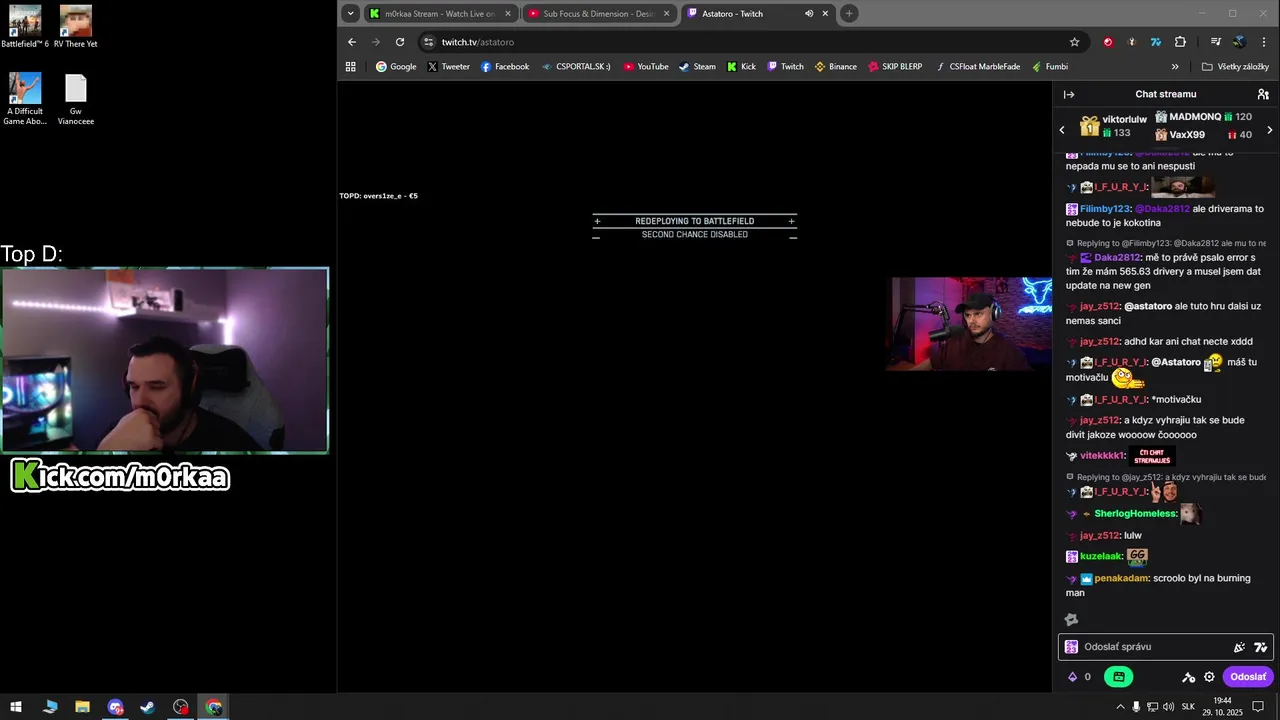Close the Sub Focus YouTube tab
Screen dimensions: 1280x720
coord(666,13)
